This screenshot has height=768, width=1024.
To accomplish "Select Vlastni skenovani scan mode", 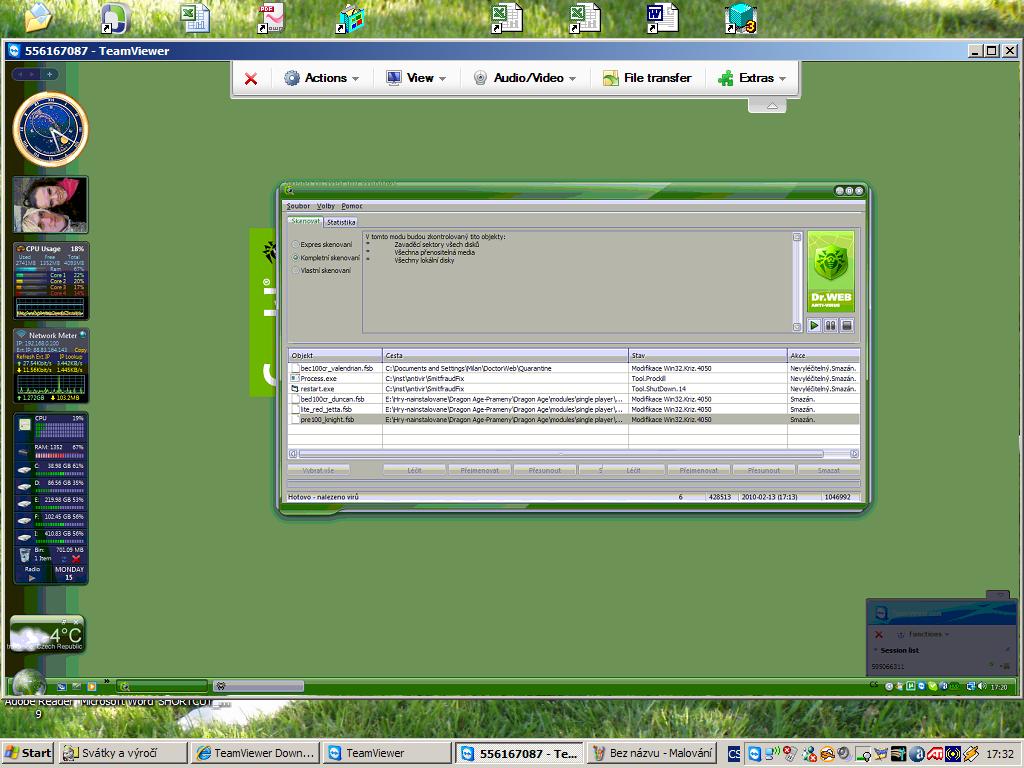I will click(295, 270).
